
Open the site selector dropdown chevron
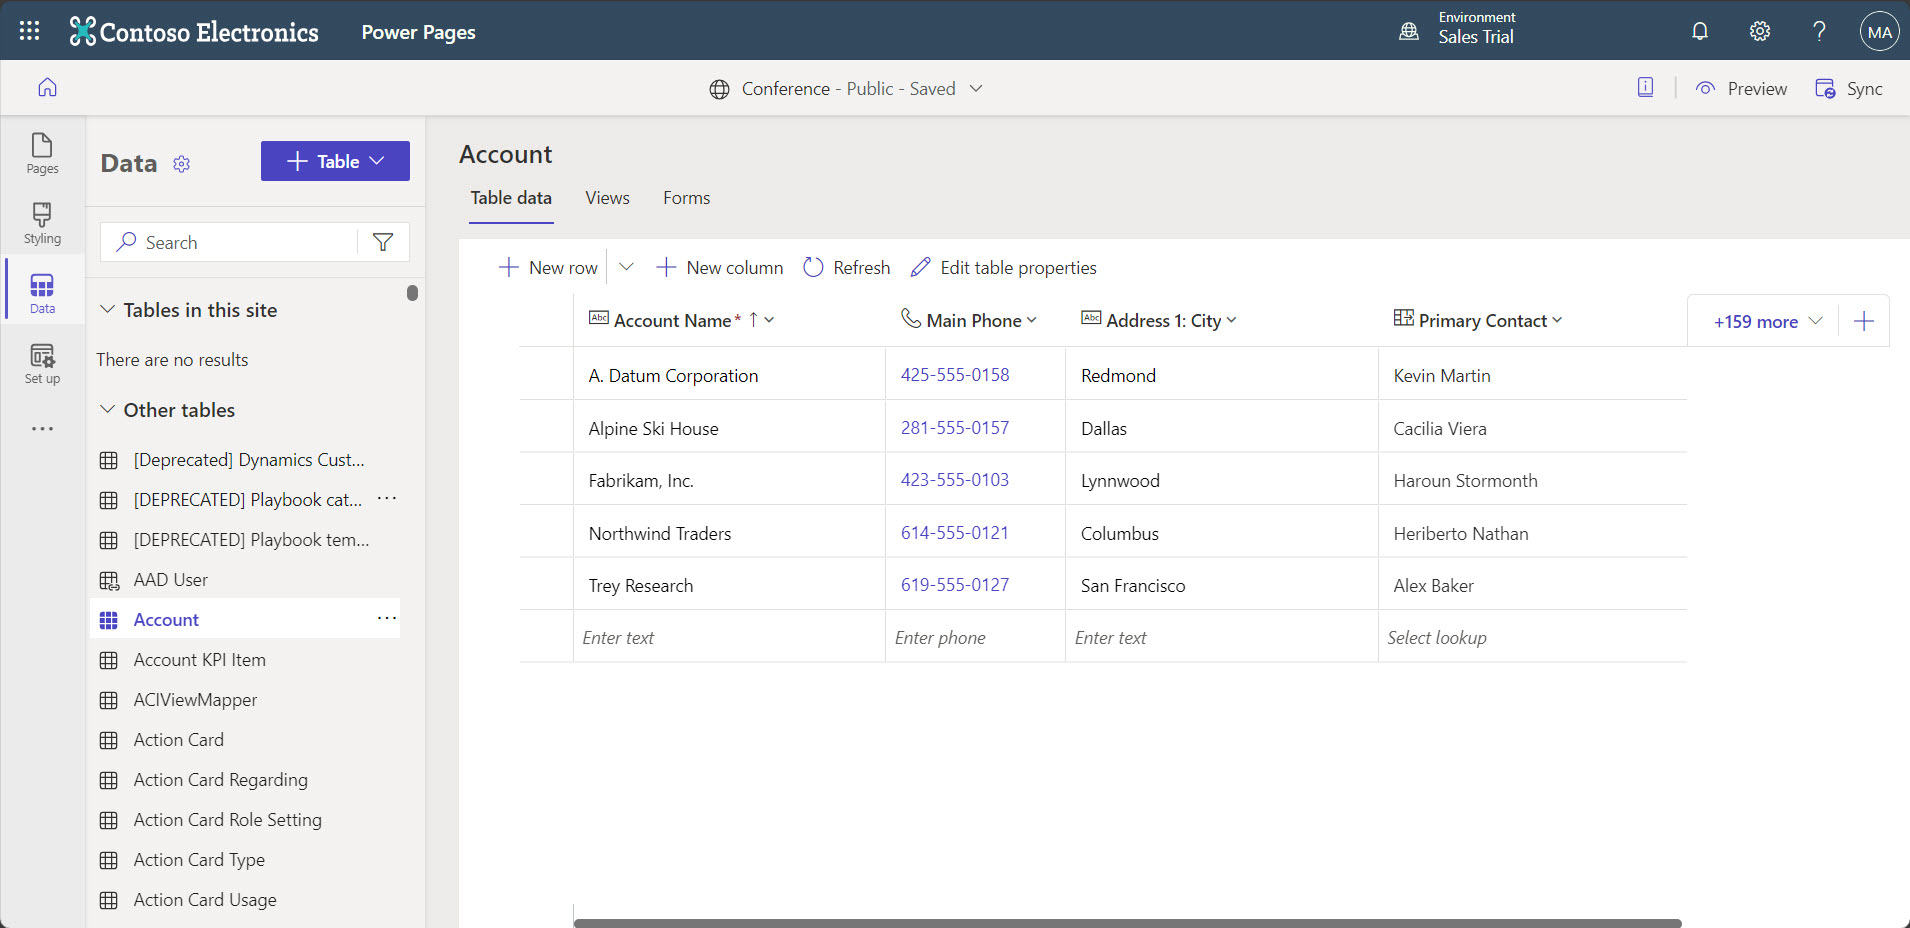[976, 88]
